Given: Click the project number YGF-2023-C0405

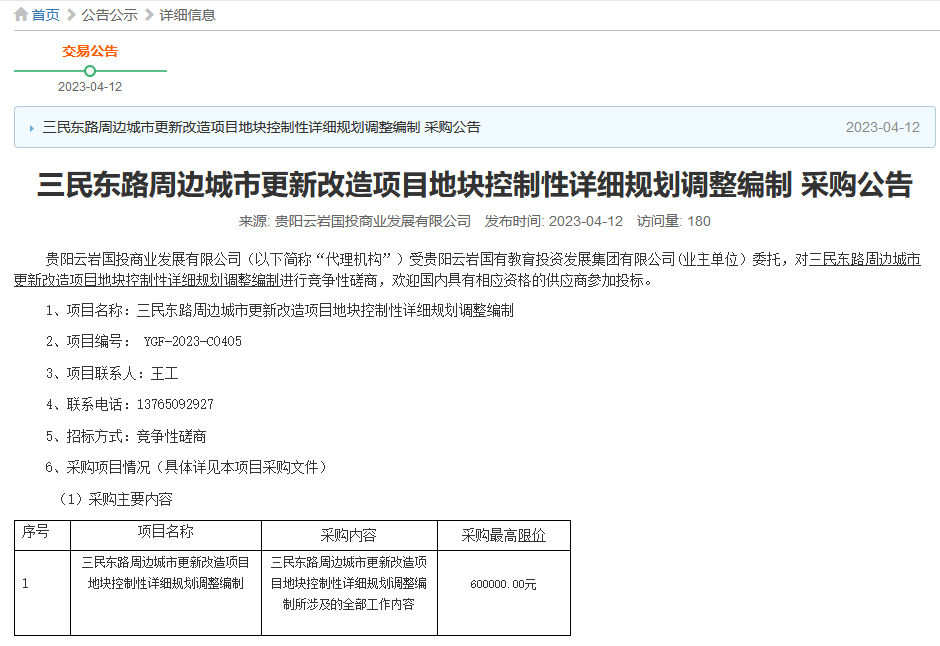Looking at the screenshot, I should (192, 342).
